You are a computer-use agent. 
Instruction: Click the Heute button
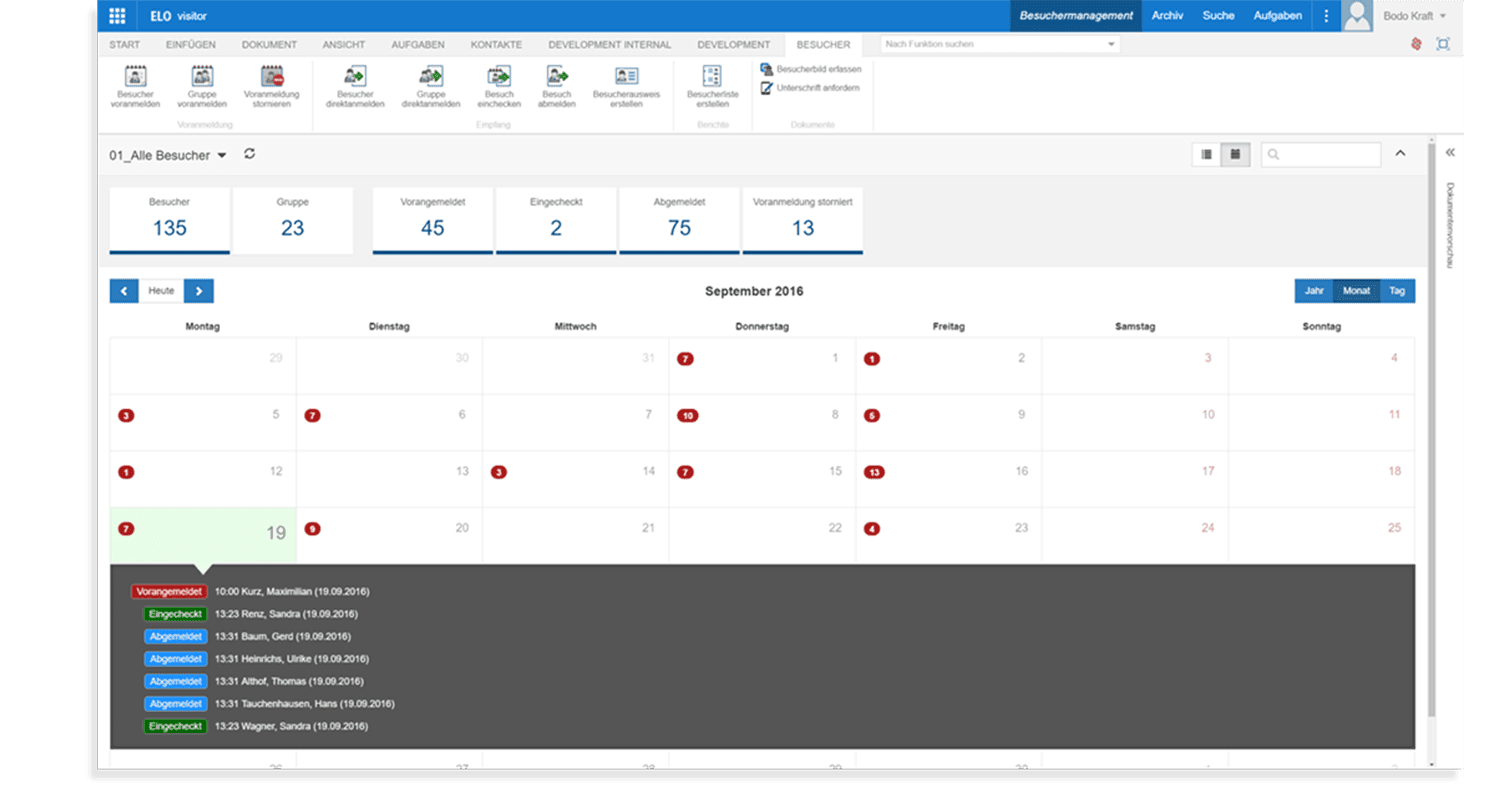point(161,291)
